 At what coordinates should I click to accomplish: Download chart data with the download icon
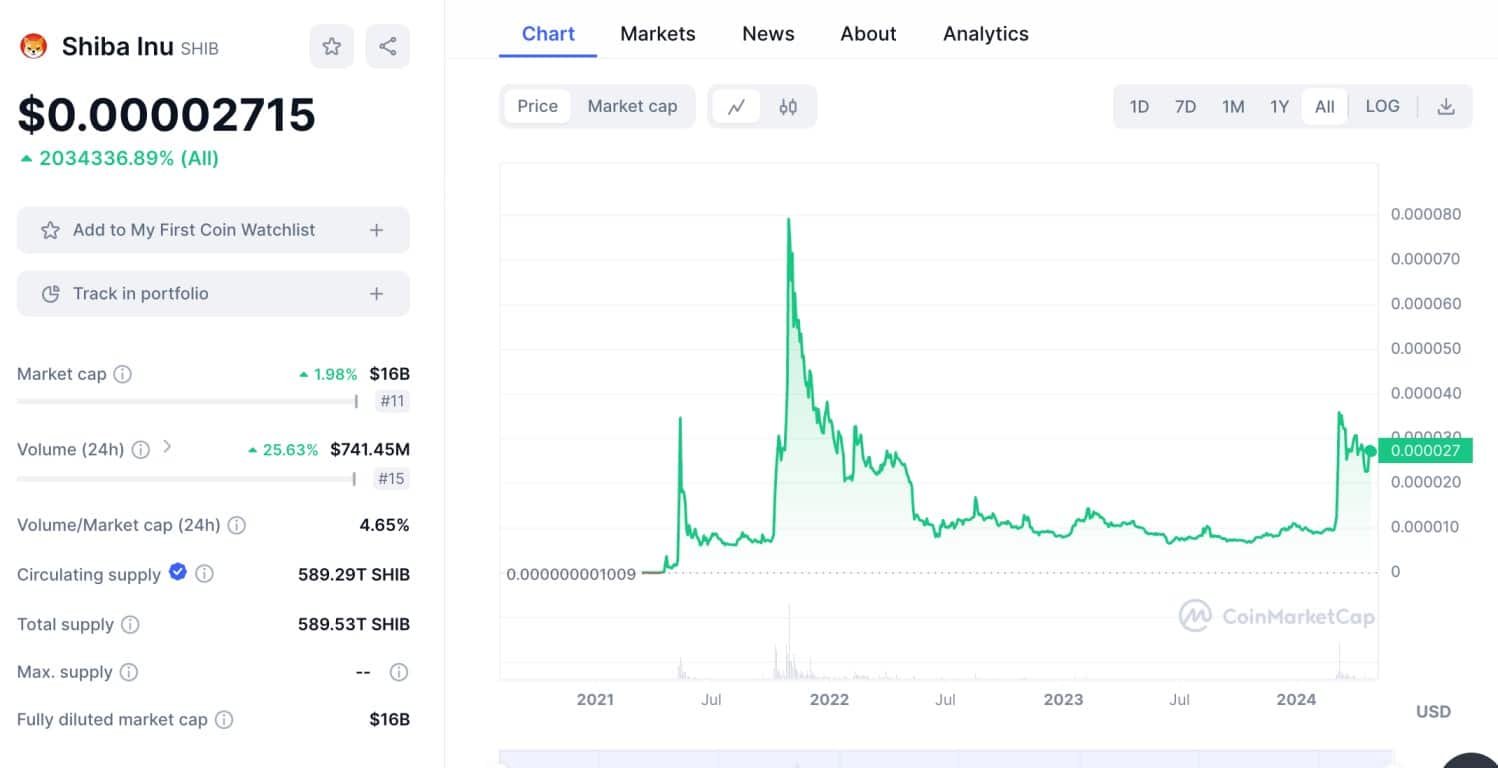pos(1446,106)
